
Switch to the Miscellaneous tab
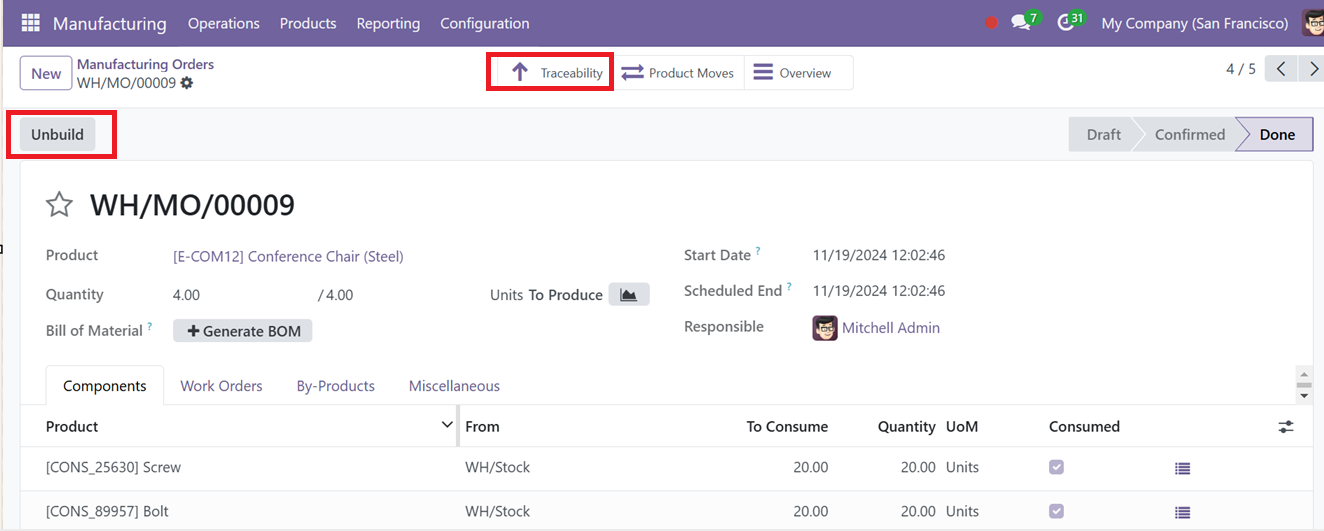(454, 386)
